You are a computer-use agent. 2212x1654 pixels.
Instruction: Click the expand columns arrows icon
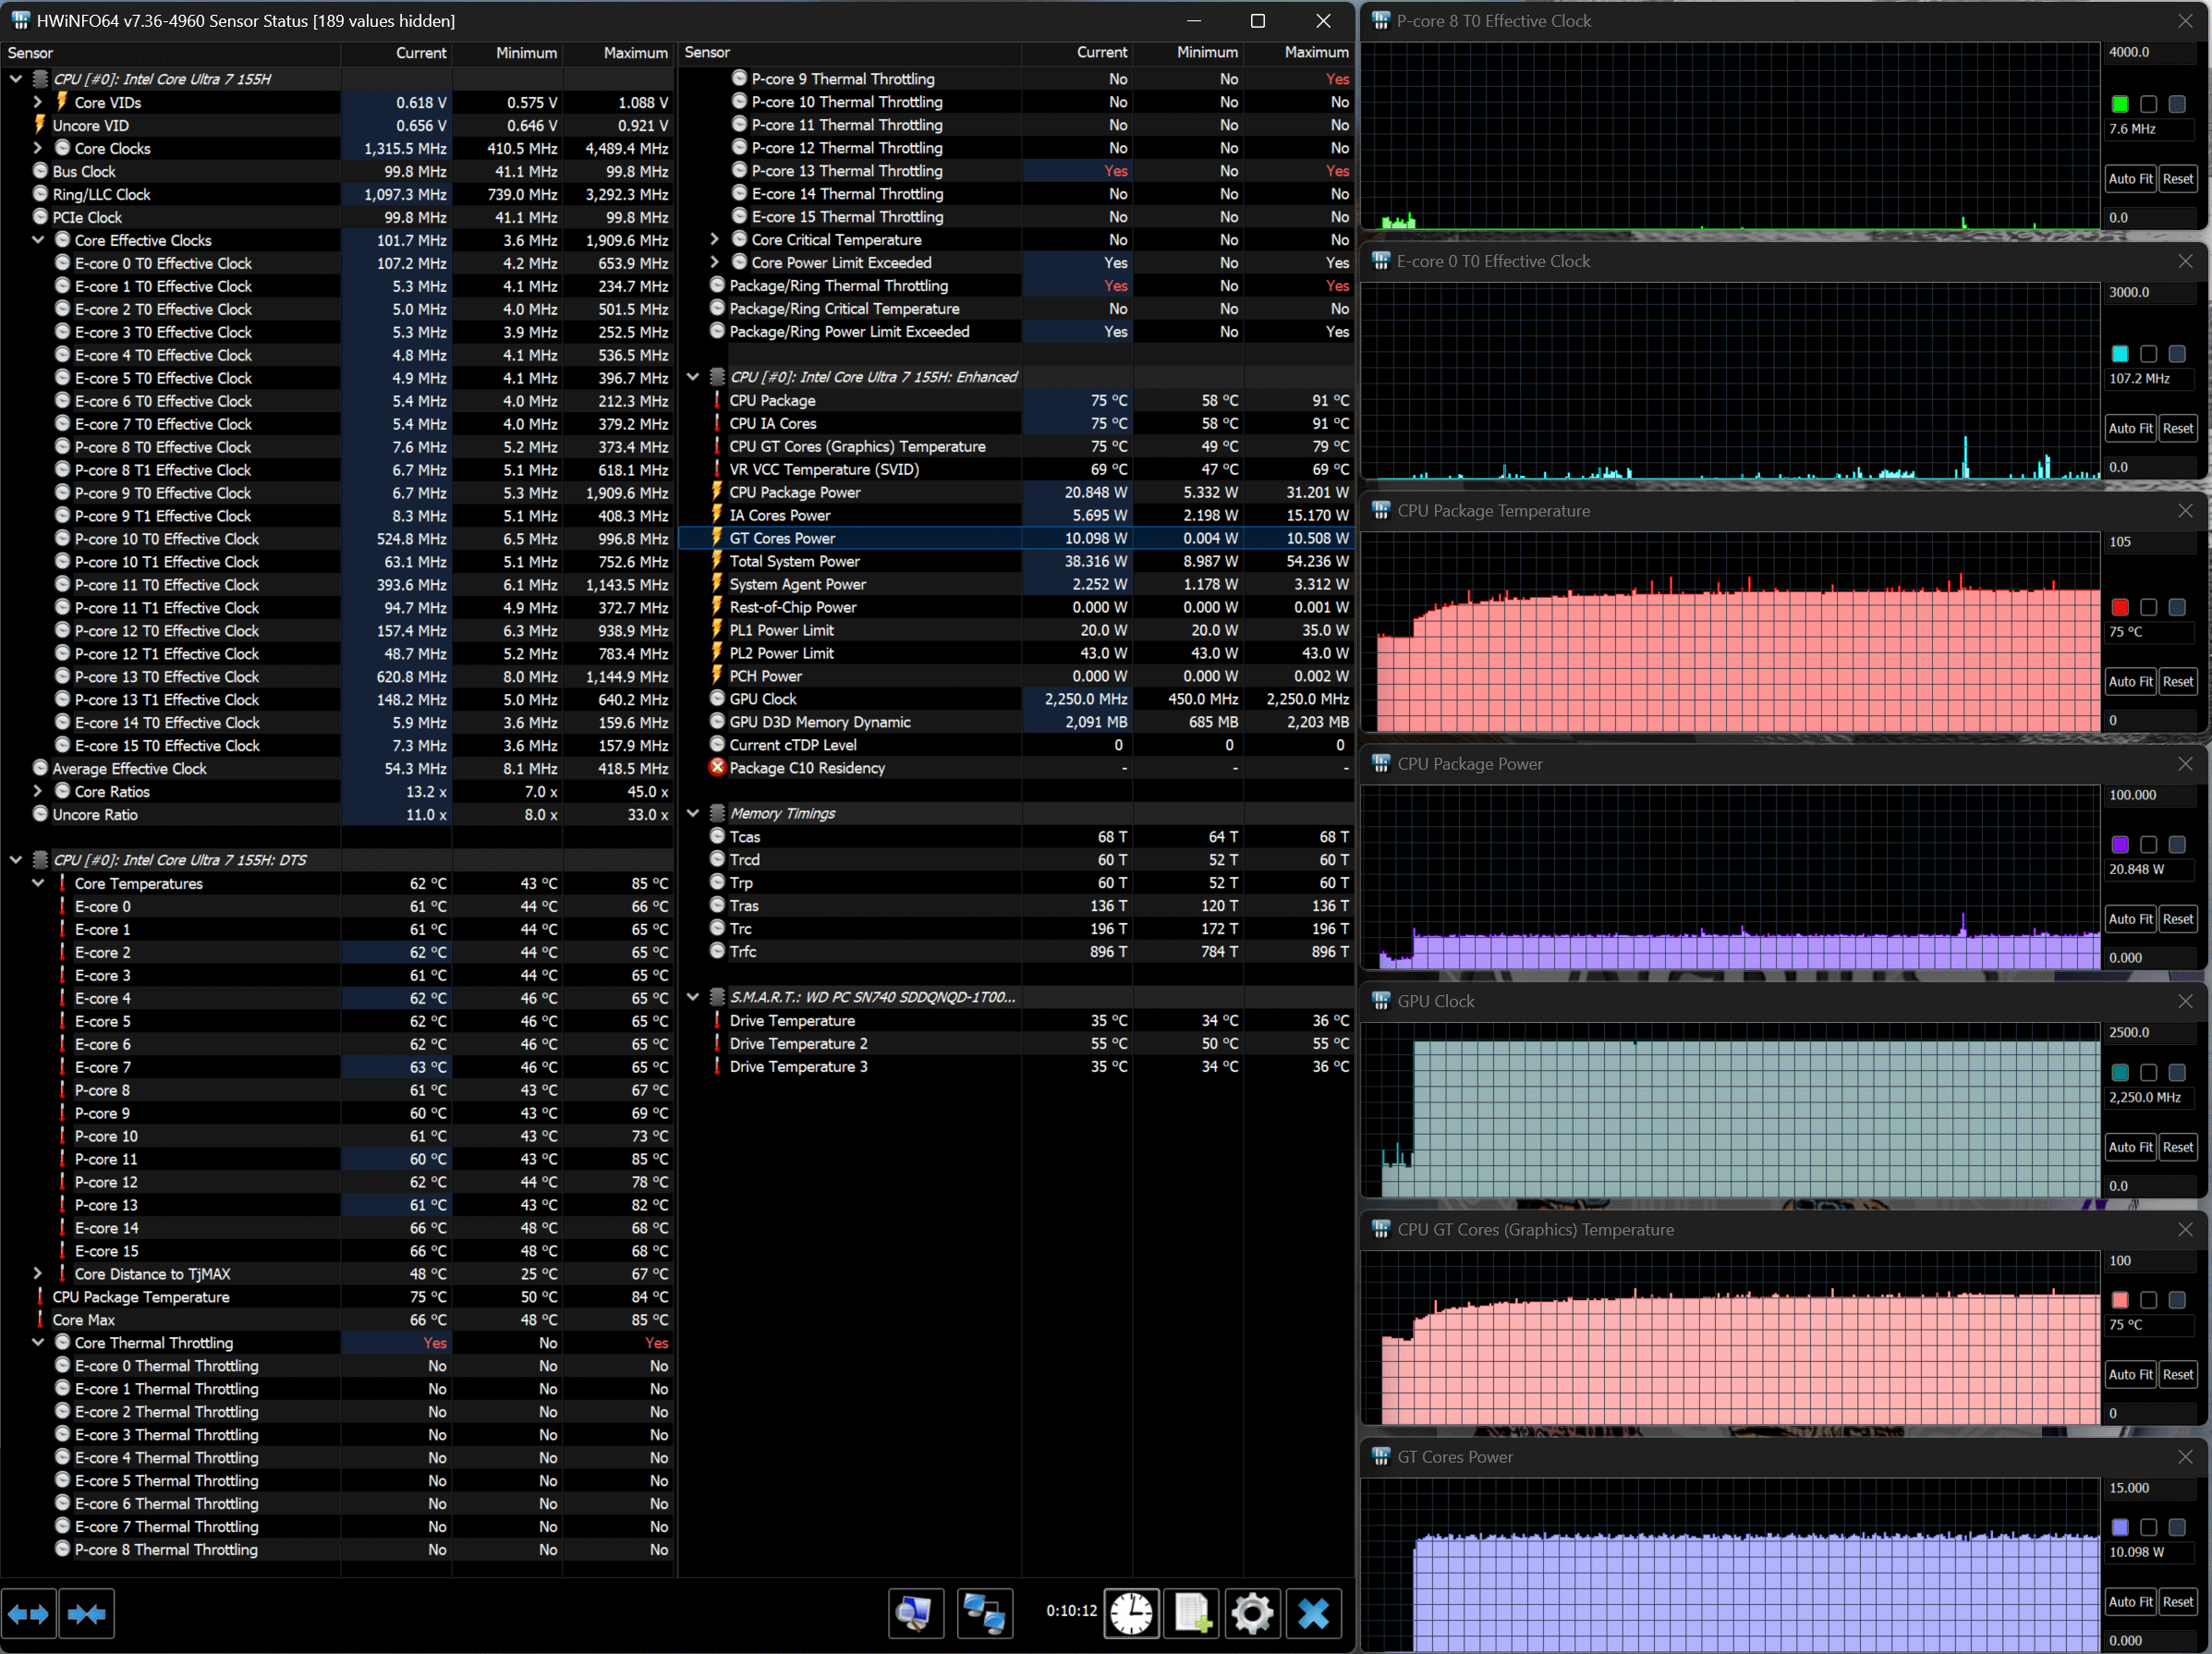point(28,1613)
